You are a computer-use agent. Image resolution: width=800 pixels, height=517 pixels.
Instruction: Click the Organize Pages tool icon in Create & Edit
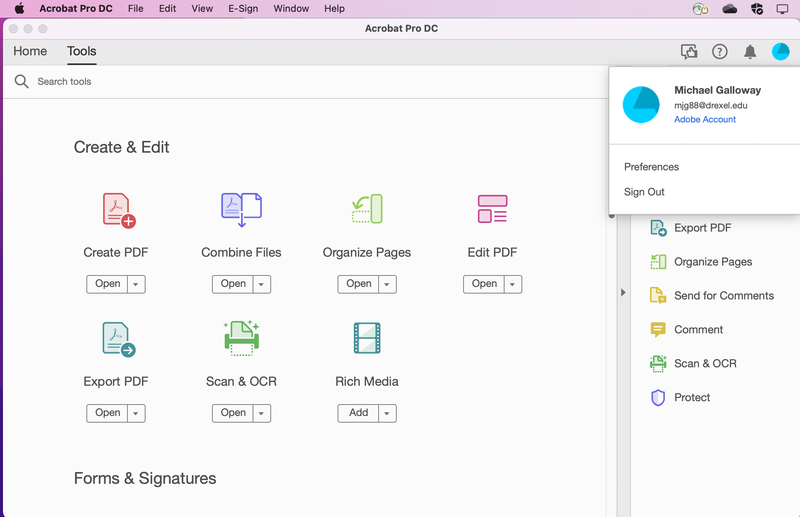(367, 209)
